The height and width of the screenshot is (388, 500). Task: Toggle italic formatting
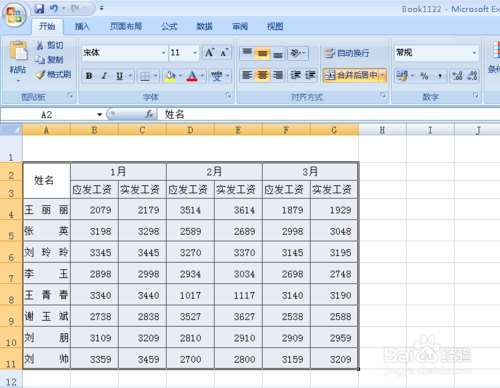(104, 76)
